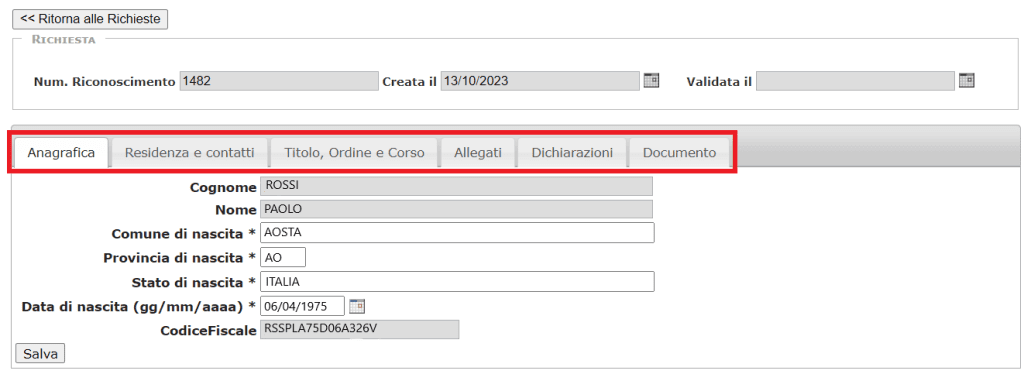Click the Num. Riconoscimento field 1482
1024x374 pixels.
tap(279, 81)
